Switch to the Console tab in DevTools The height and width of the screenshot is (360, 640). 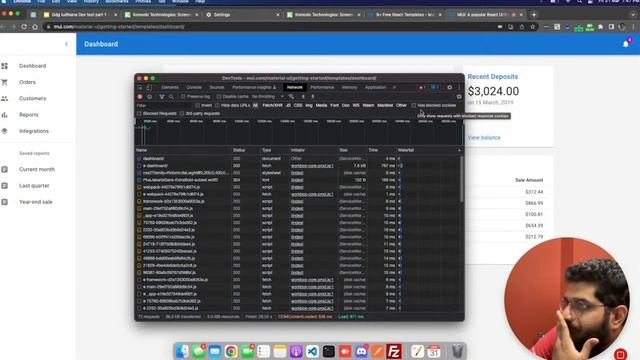pyautogui.click(x=194, y=87)
